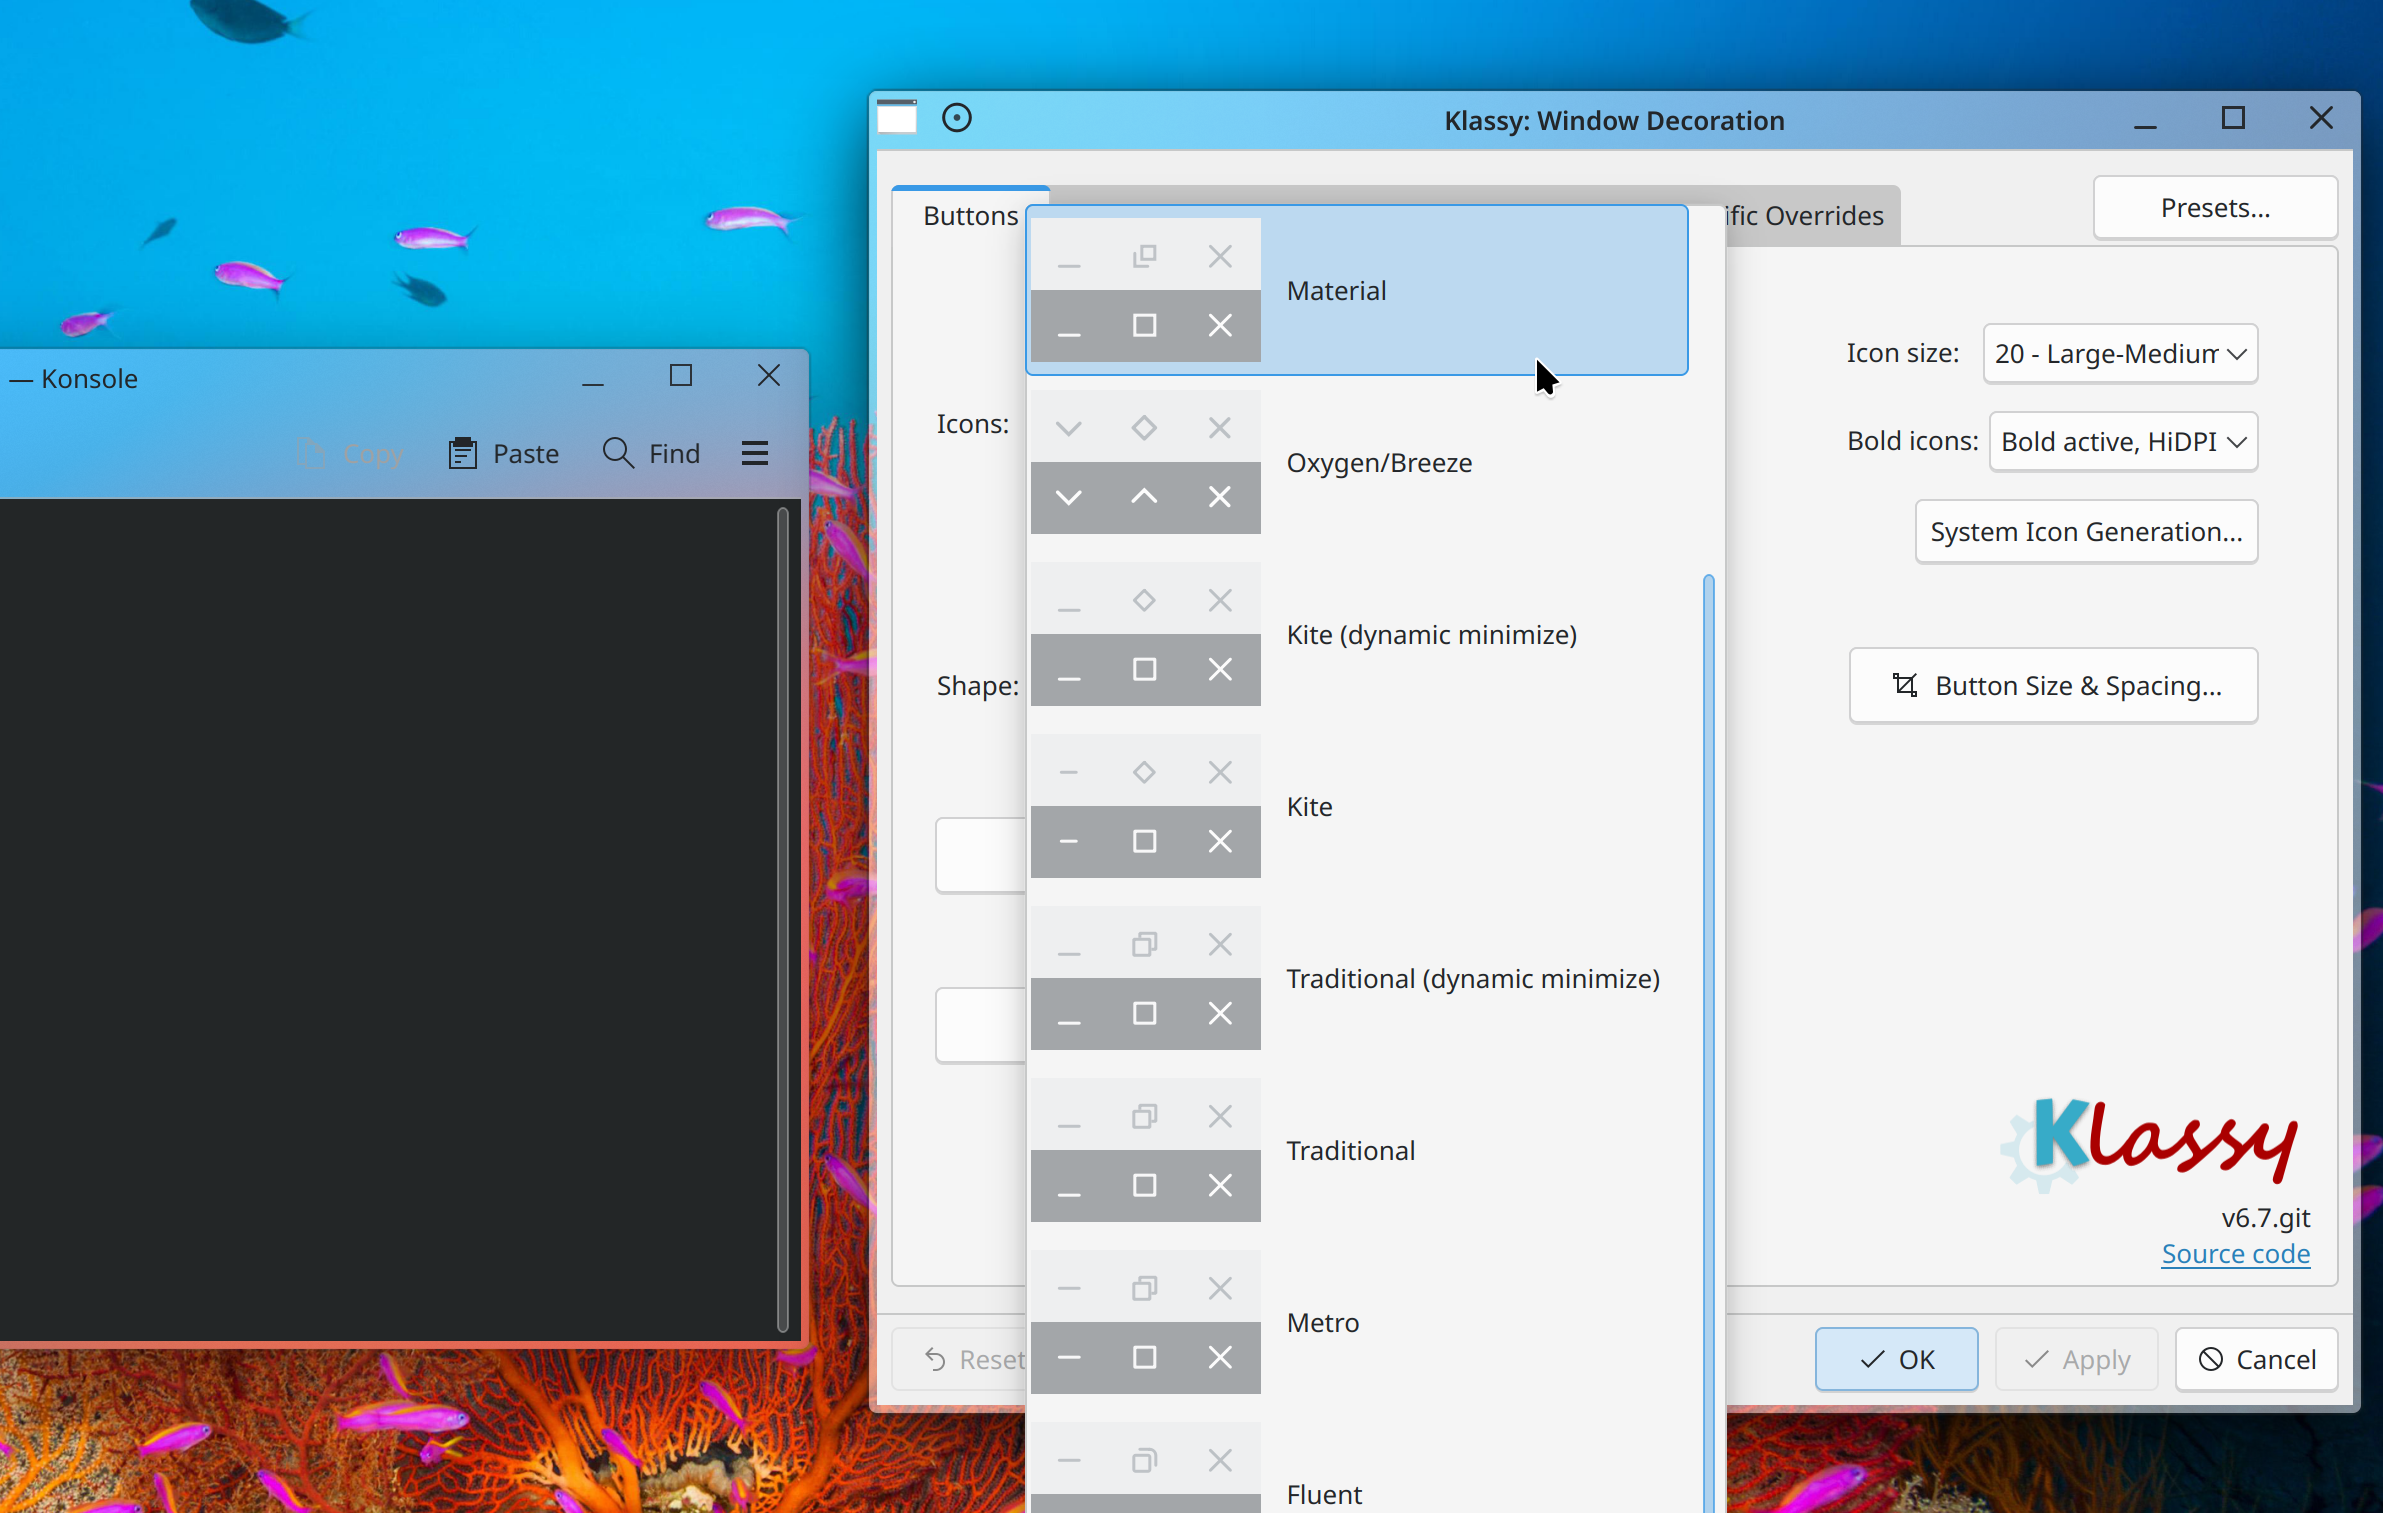Pick the Metro icon style
2383x1513 pixels.
pos(1357,1322)
